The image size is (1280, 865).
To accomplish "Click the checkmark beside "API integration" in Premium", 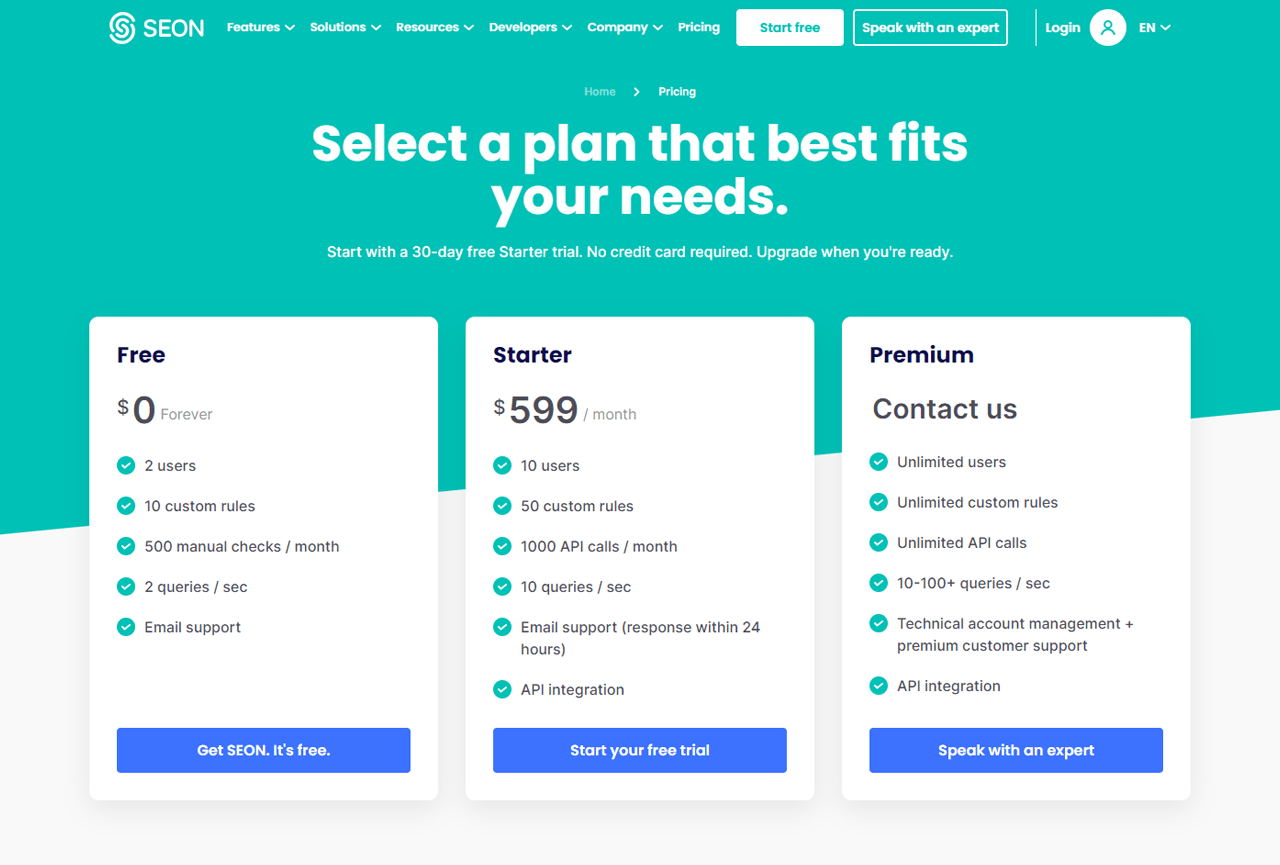I will click(878, 686).
